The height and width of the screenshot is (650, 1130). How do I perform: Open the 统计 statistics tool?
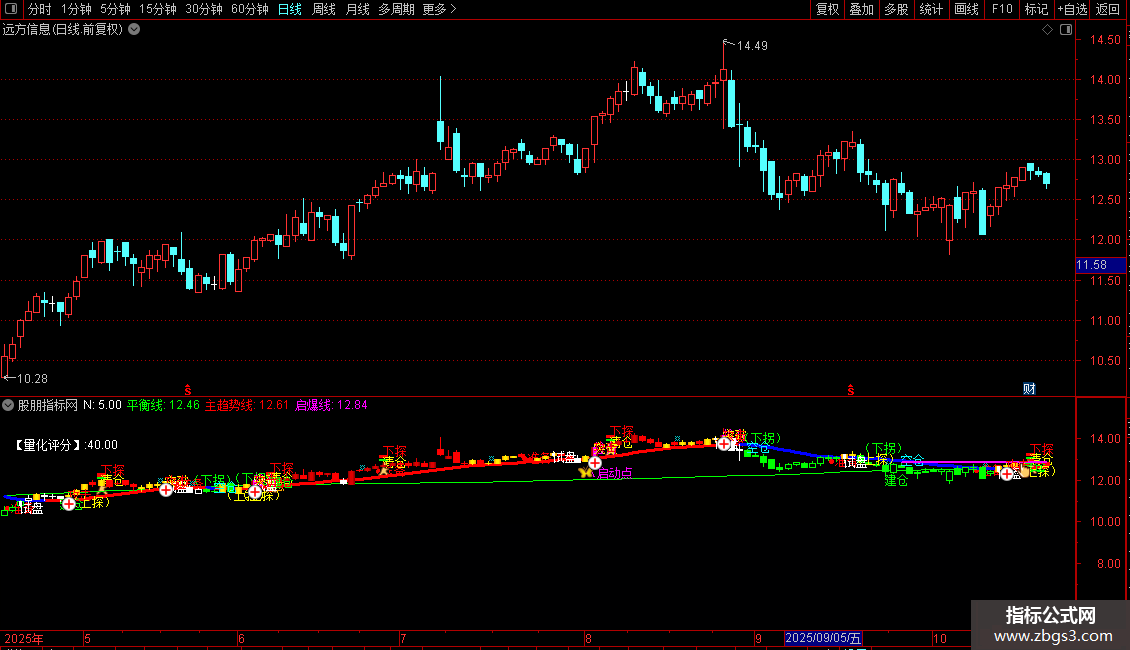pyautogui.click(x=931, y=9)
